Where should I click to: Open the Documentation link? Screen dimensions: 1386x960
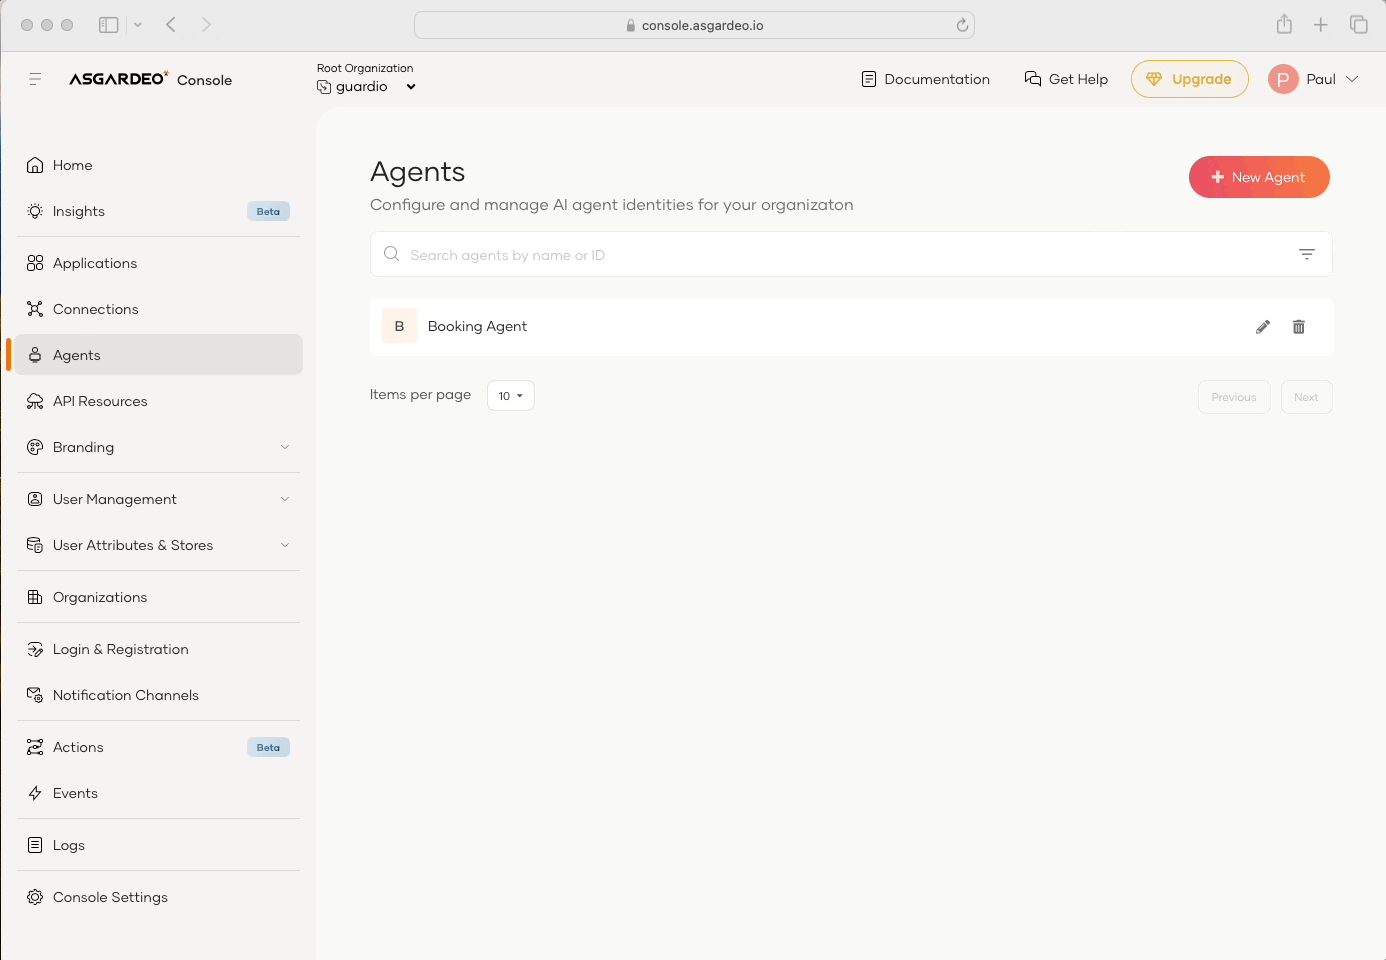point(924,78)
